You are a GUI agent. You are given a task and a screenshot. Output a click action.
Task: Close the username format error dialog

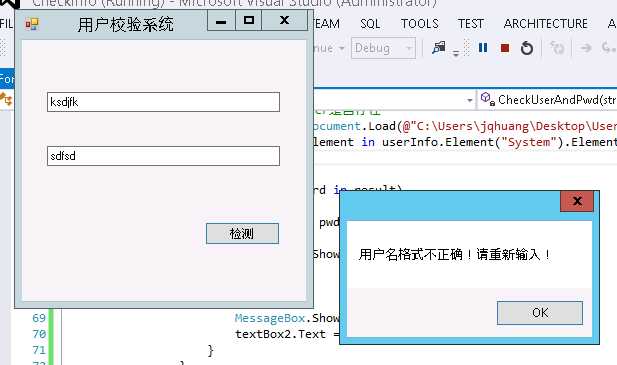click(x=577, y=201)
